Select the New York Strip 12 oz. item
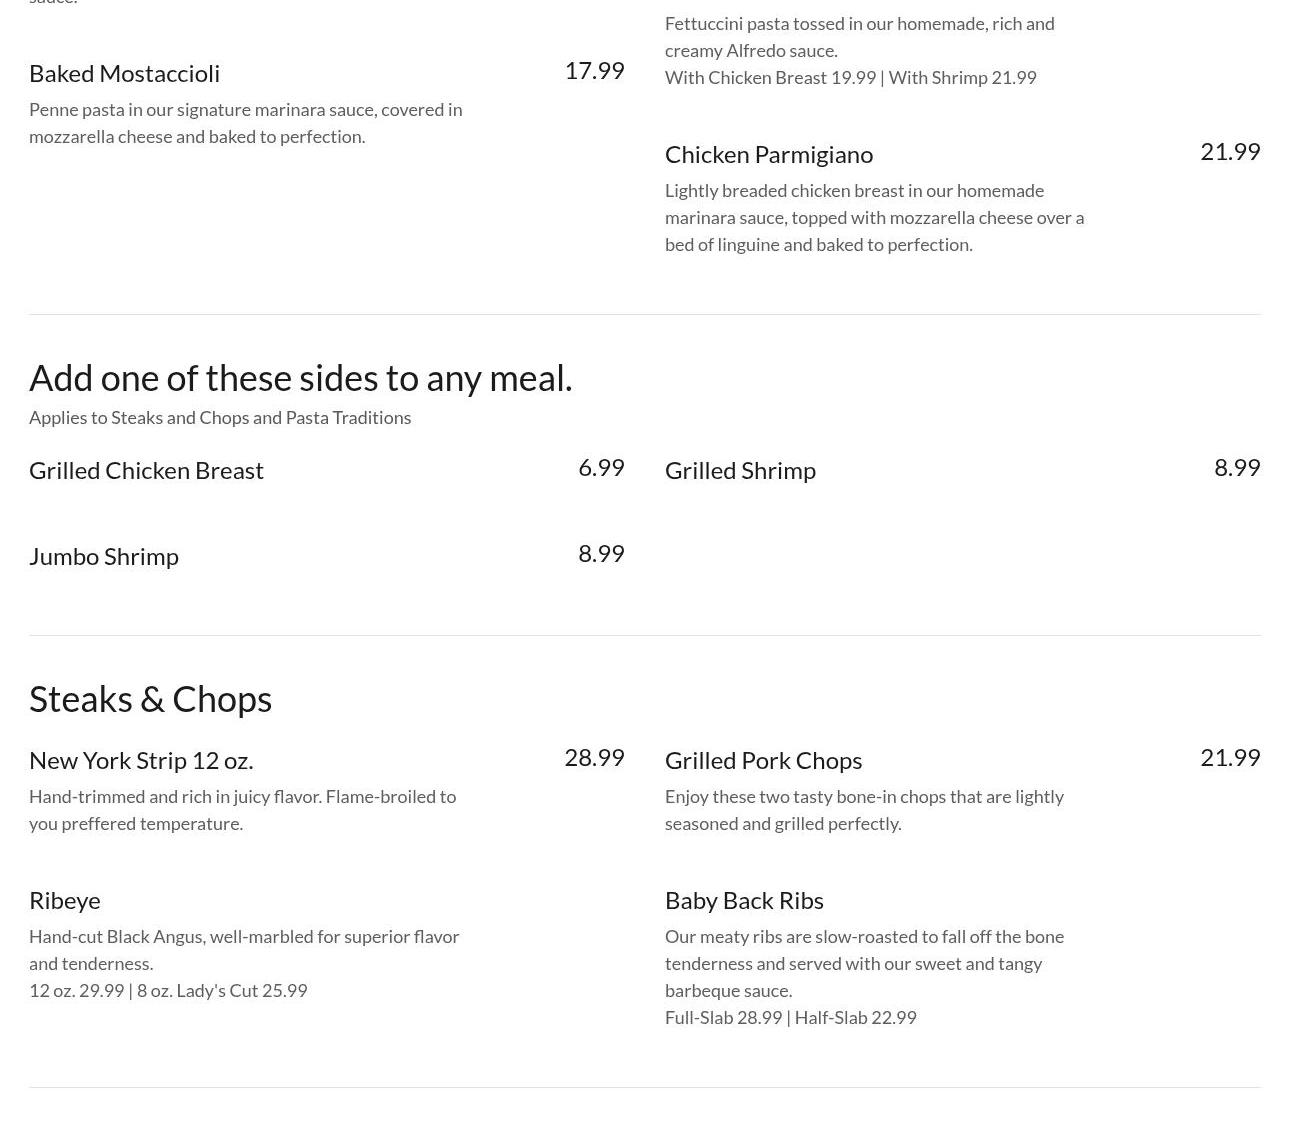Viewport: 1290px width, 1131px height. pos(141,760)
